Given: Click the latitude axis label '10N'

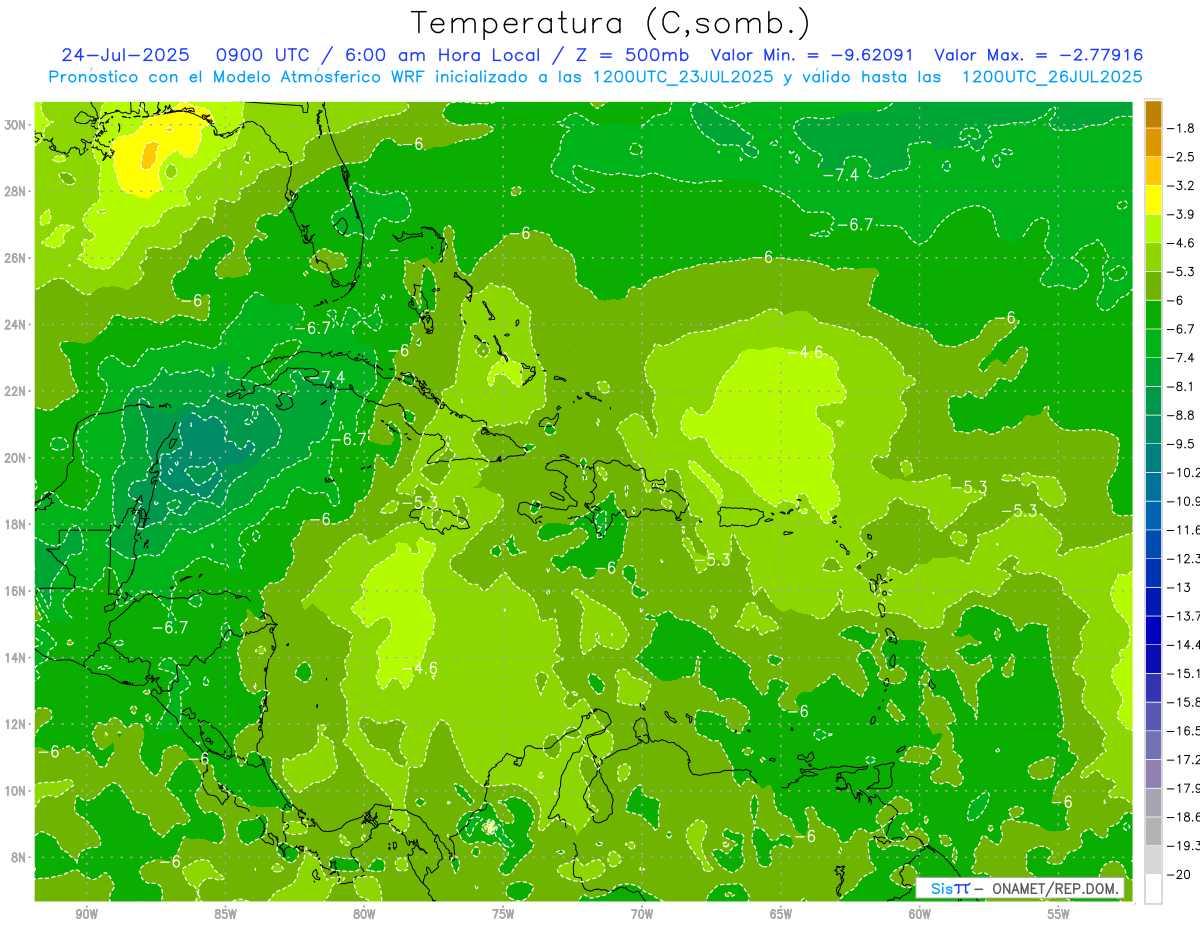Looking at the screenshot, I should click(16, 791).
